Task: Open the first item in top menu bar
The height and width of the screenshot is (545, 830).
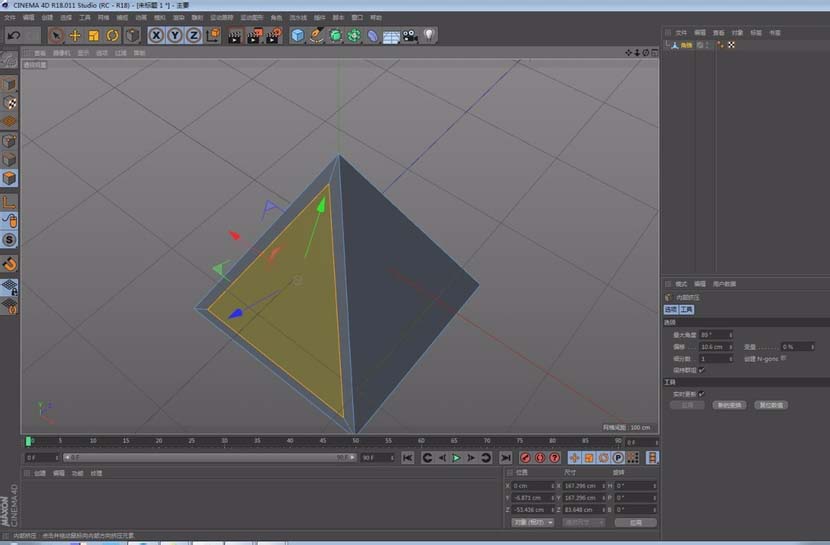Action: click(10, 17)
